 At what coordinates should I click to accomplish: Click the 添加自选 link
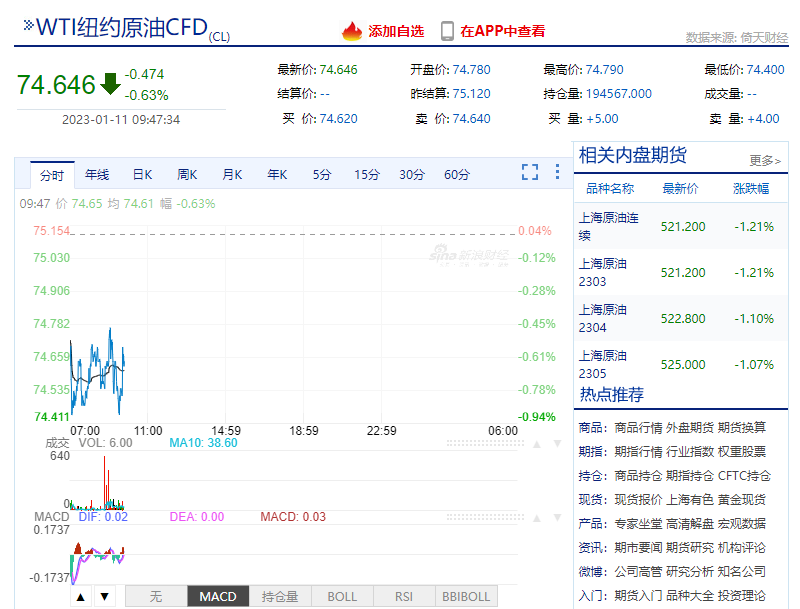pyautogui.click(x=396, y=32)
